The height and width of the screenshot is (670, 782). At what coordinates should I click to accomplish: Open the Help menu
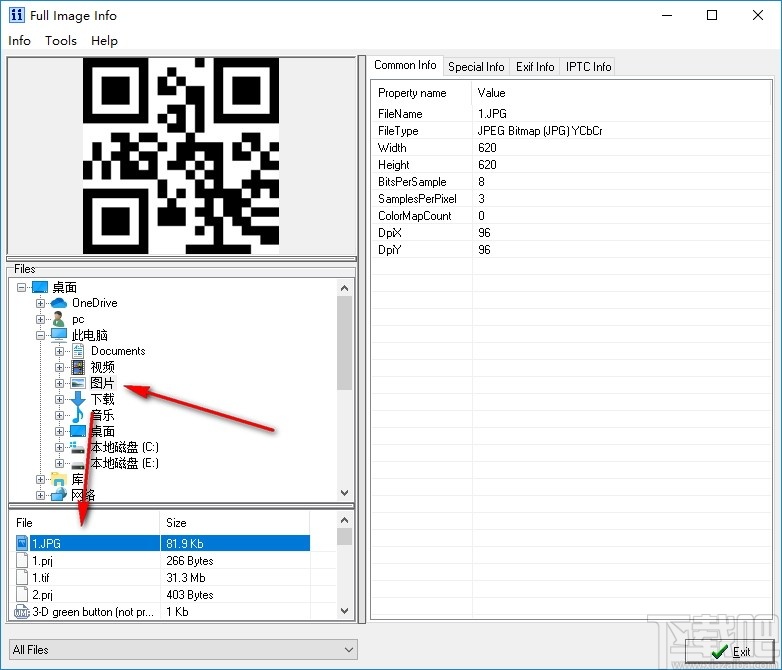coord(104,40)
